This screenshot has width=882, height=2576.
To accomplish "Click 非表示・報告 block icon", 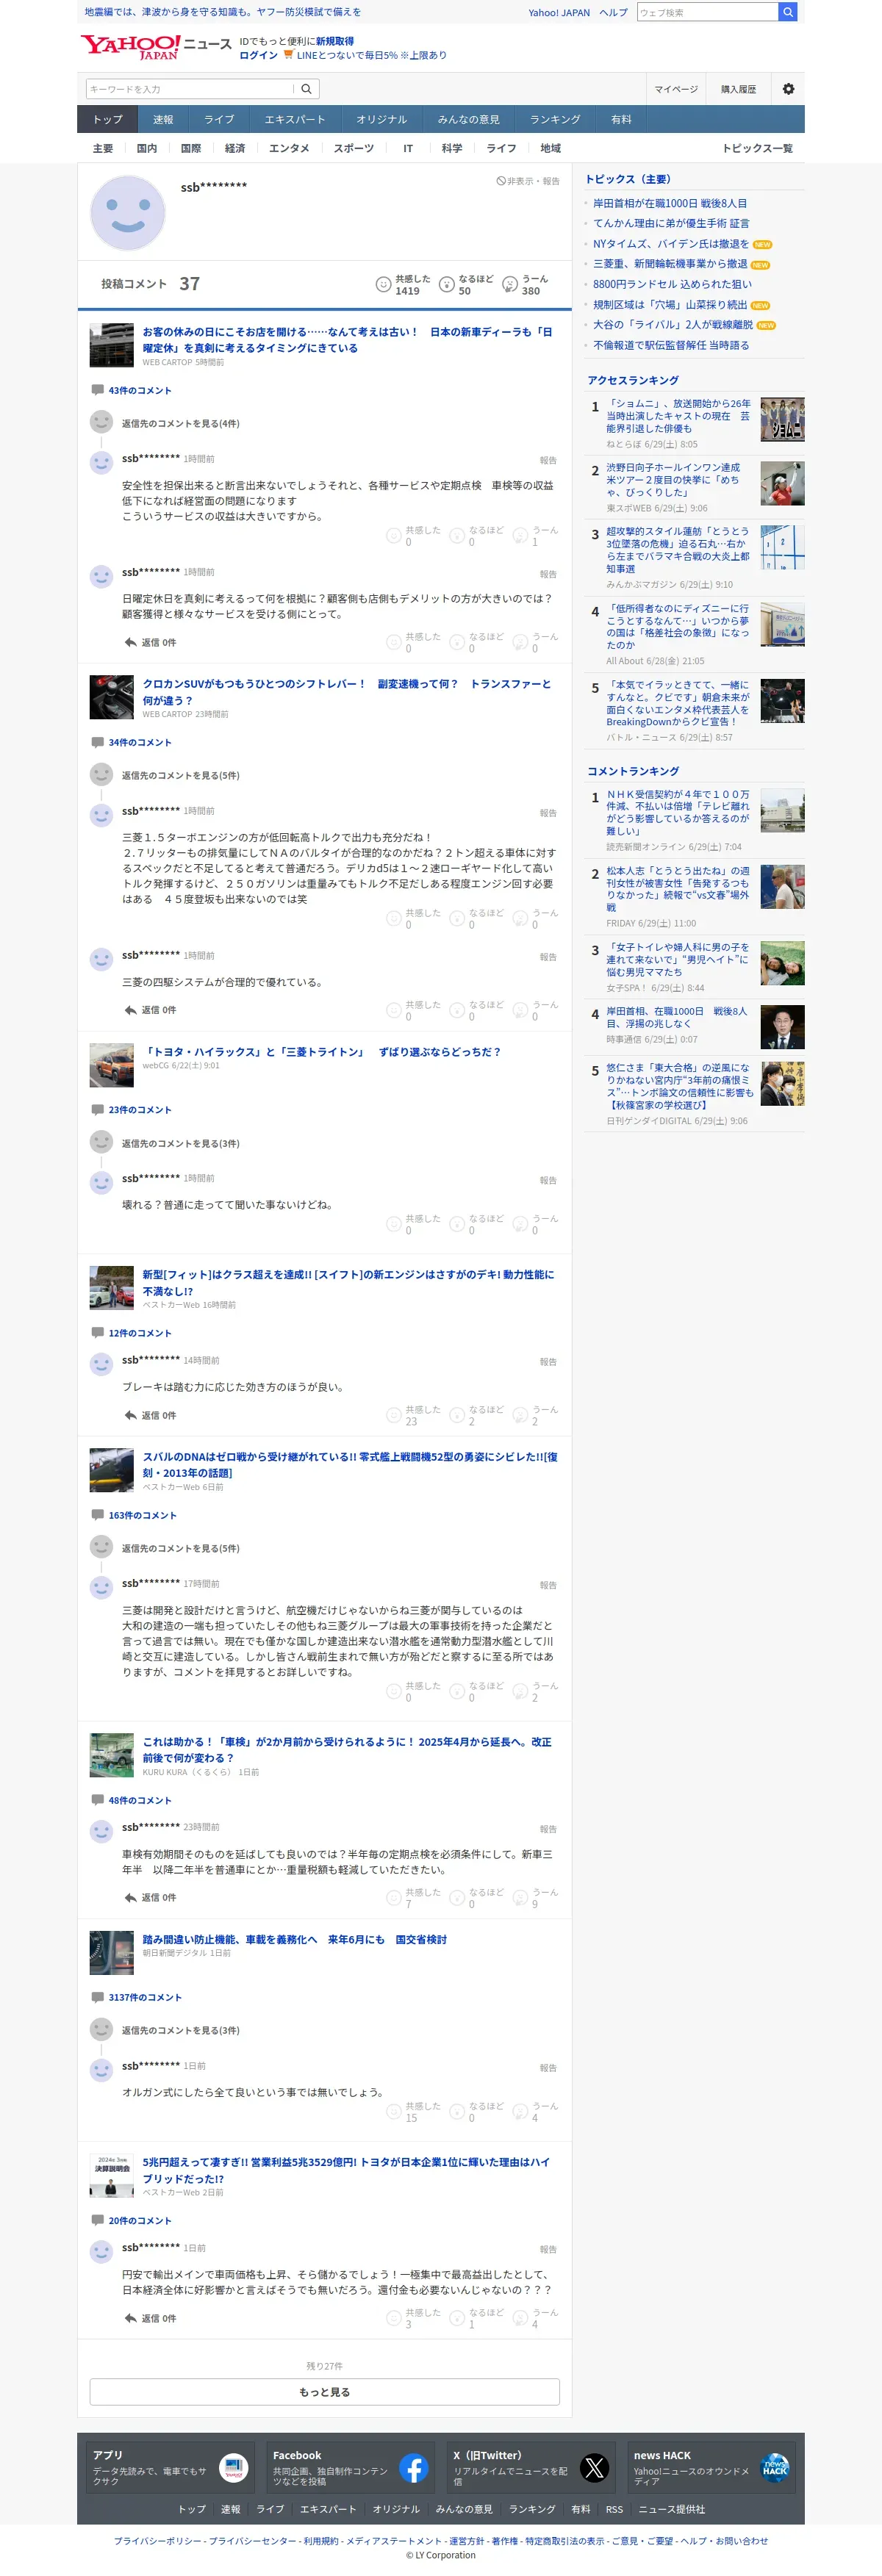I will point(501,181).
